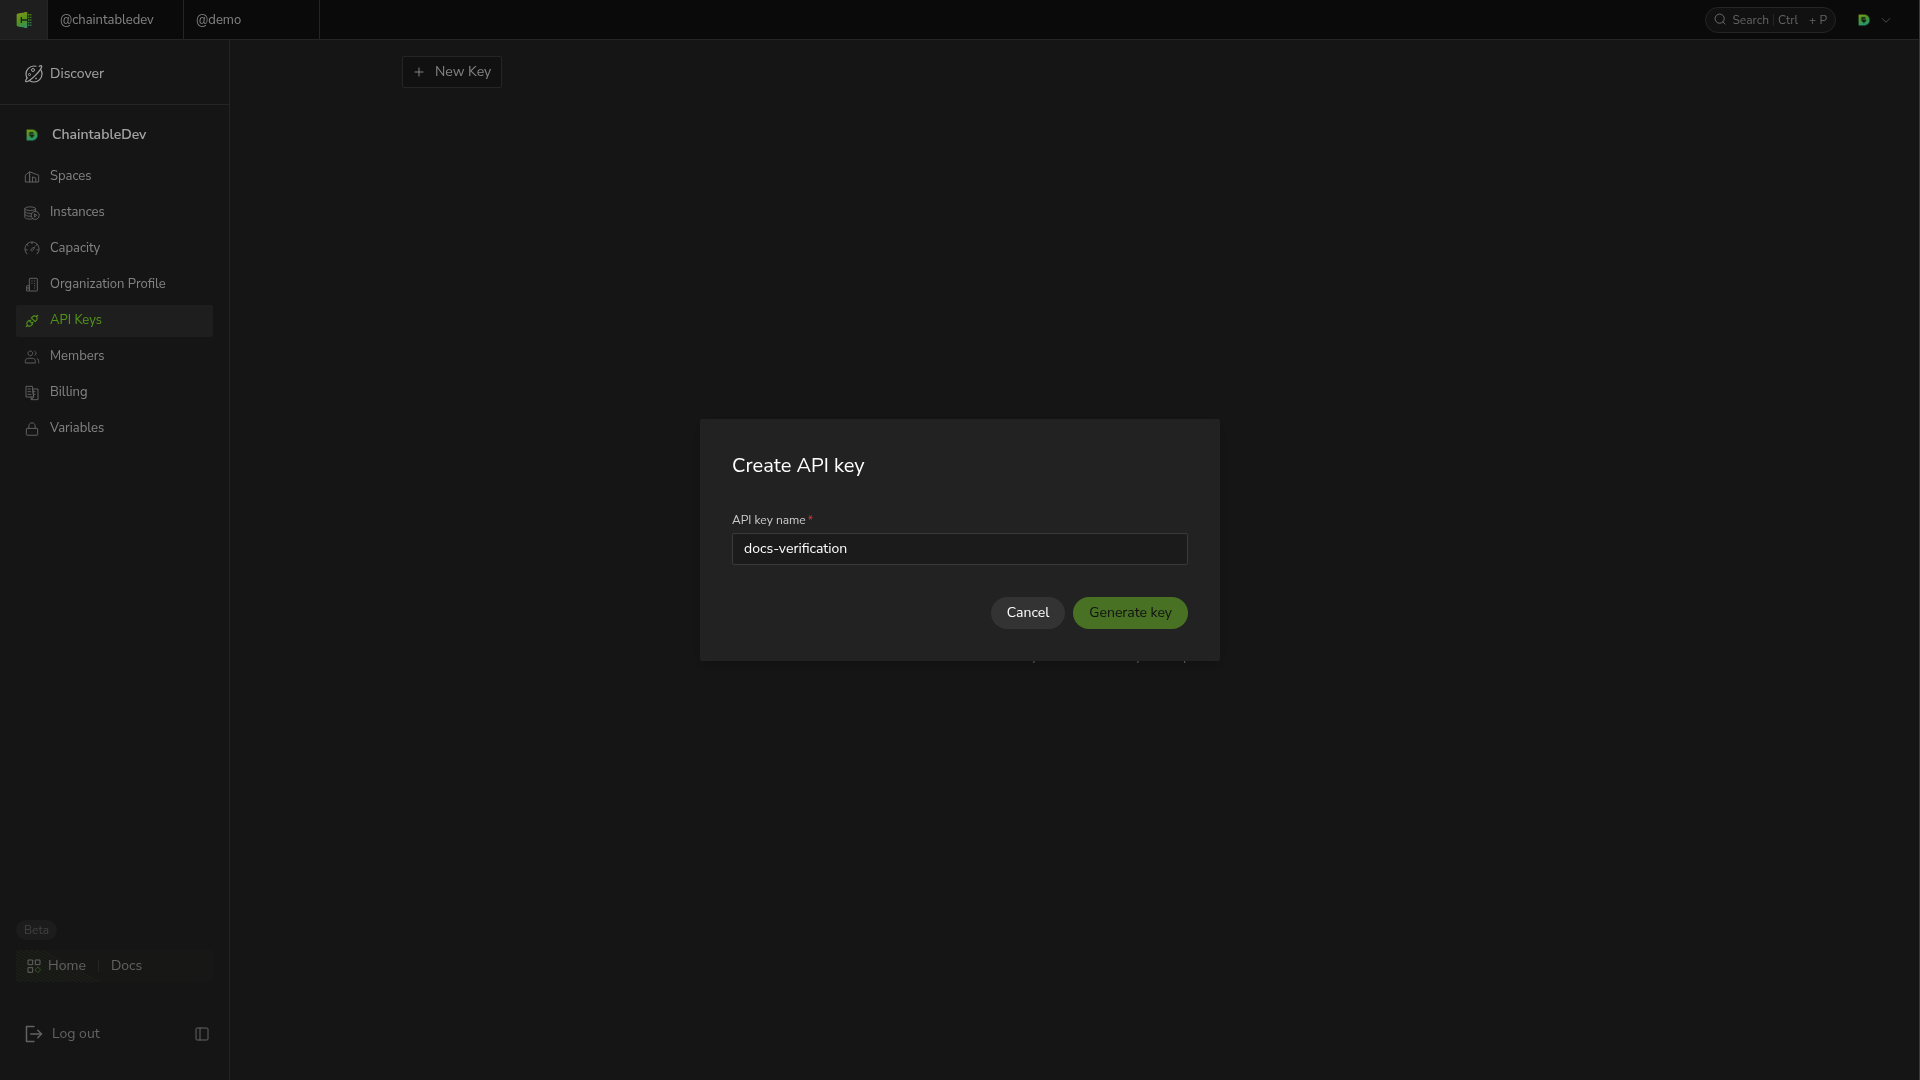Select the Variables lock icon
Screen dimensions: 1920x1080
[x=32, y=429]
